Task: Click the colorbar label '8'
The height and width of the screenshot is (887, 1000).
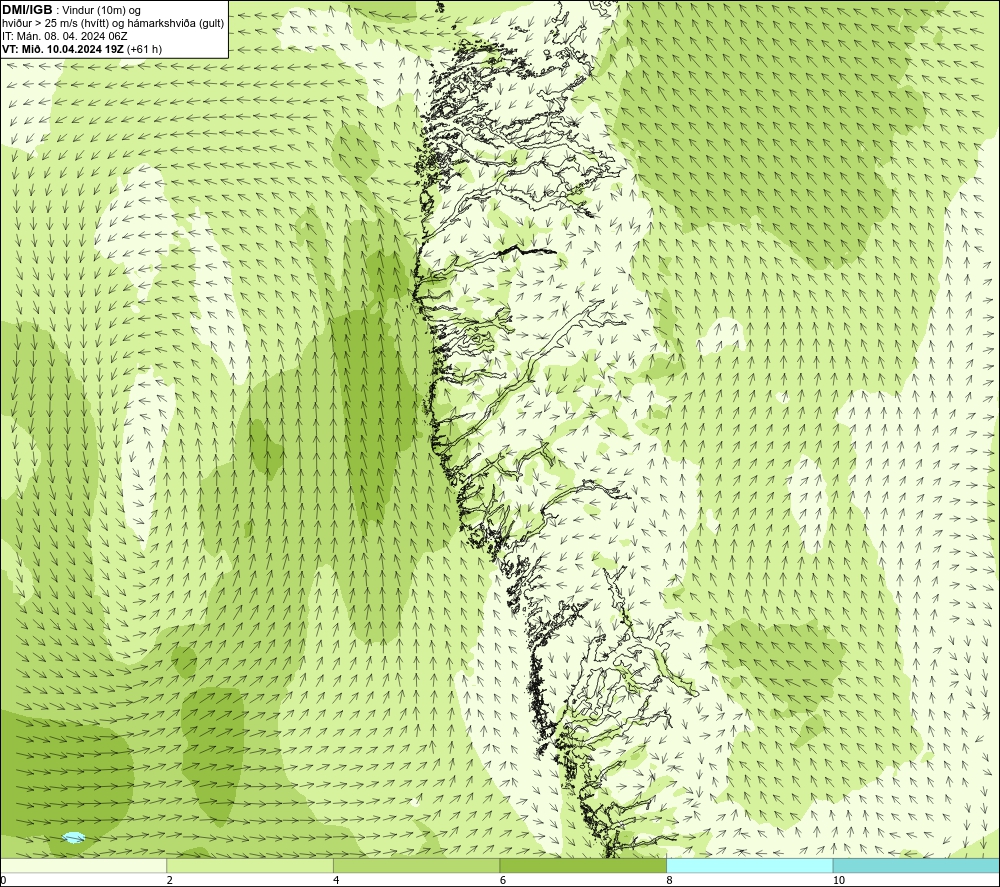Action: pyautogui.click(x=669, y=881)
